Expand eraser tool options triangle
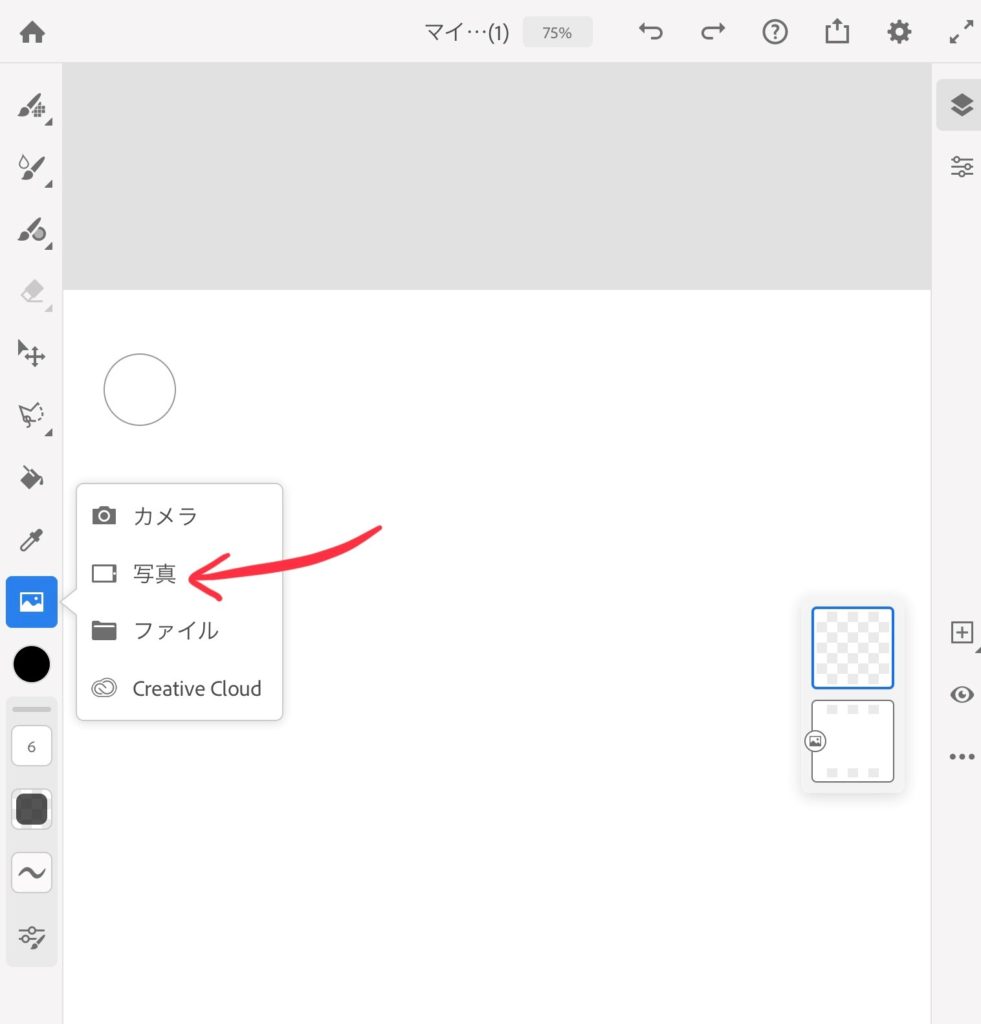Viewport: 981px width, 1024px height. tap(49, 308)
